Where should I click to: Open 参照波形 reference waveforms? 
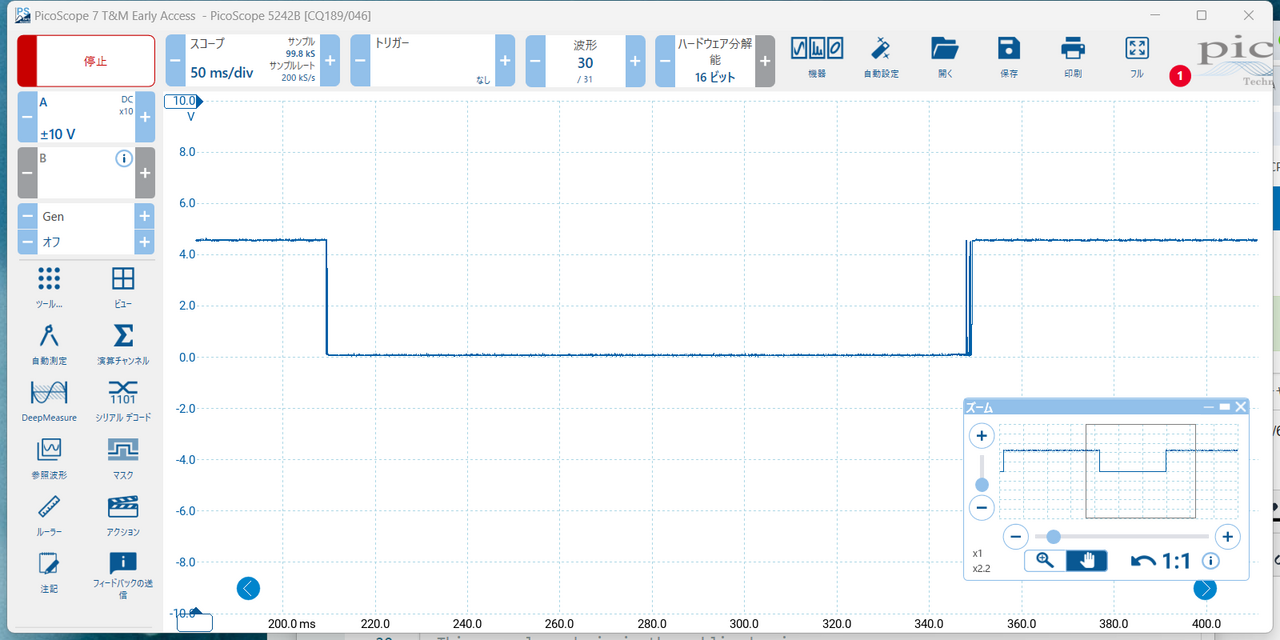(x=49, y=455)
